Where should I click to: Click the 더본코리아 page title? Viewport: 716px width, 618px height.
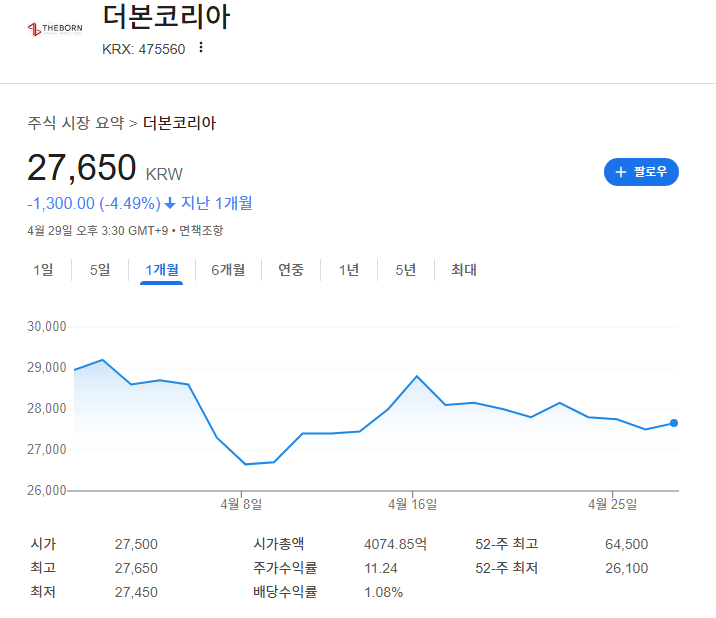166,17
